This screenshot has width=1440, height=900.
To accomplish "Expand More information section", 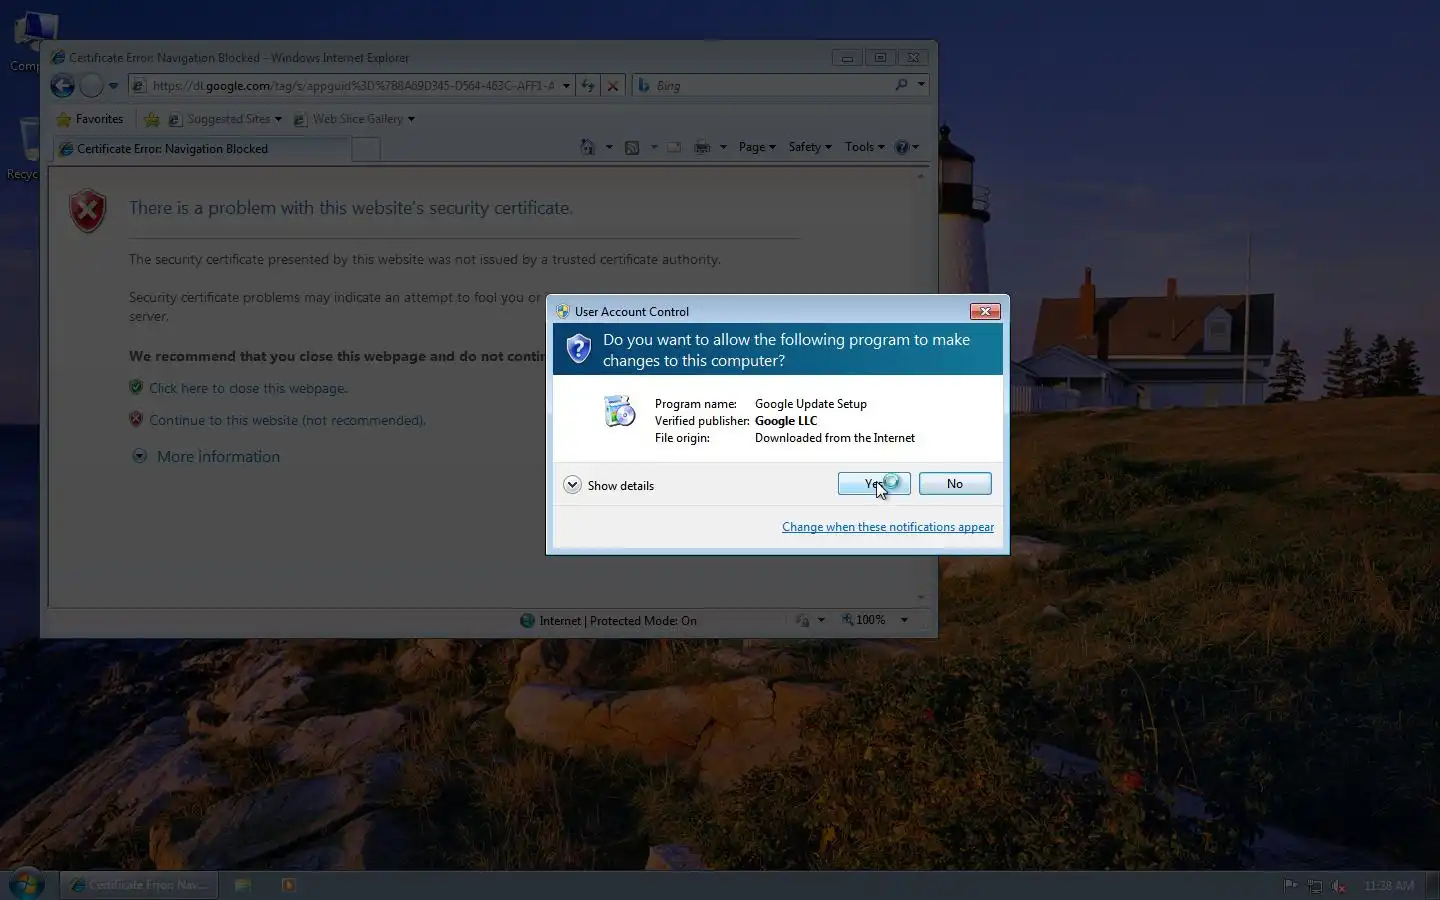I will [x=207, y=456].
